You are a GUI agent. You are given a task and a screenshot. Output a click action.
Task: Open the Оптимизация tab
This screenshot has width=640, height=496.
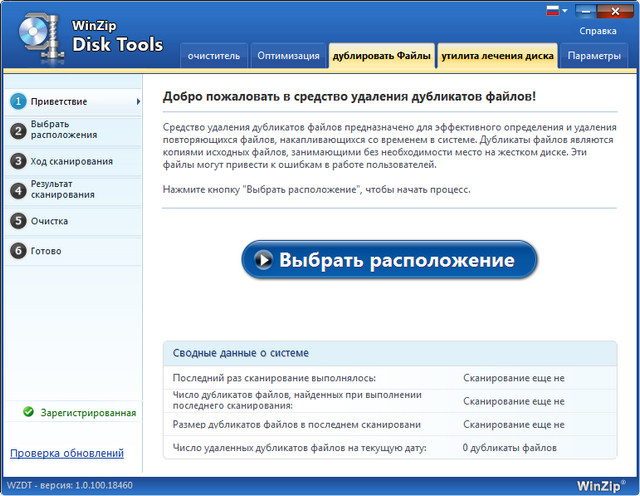[288, 56]
